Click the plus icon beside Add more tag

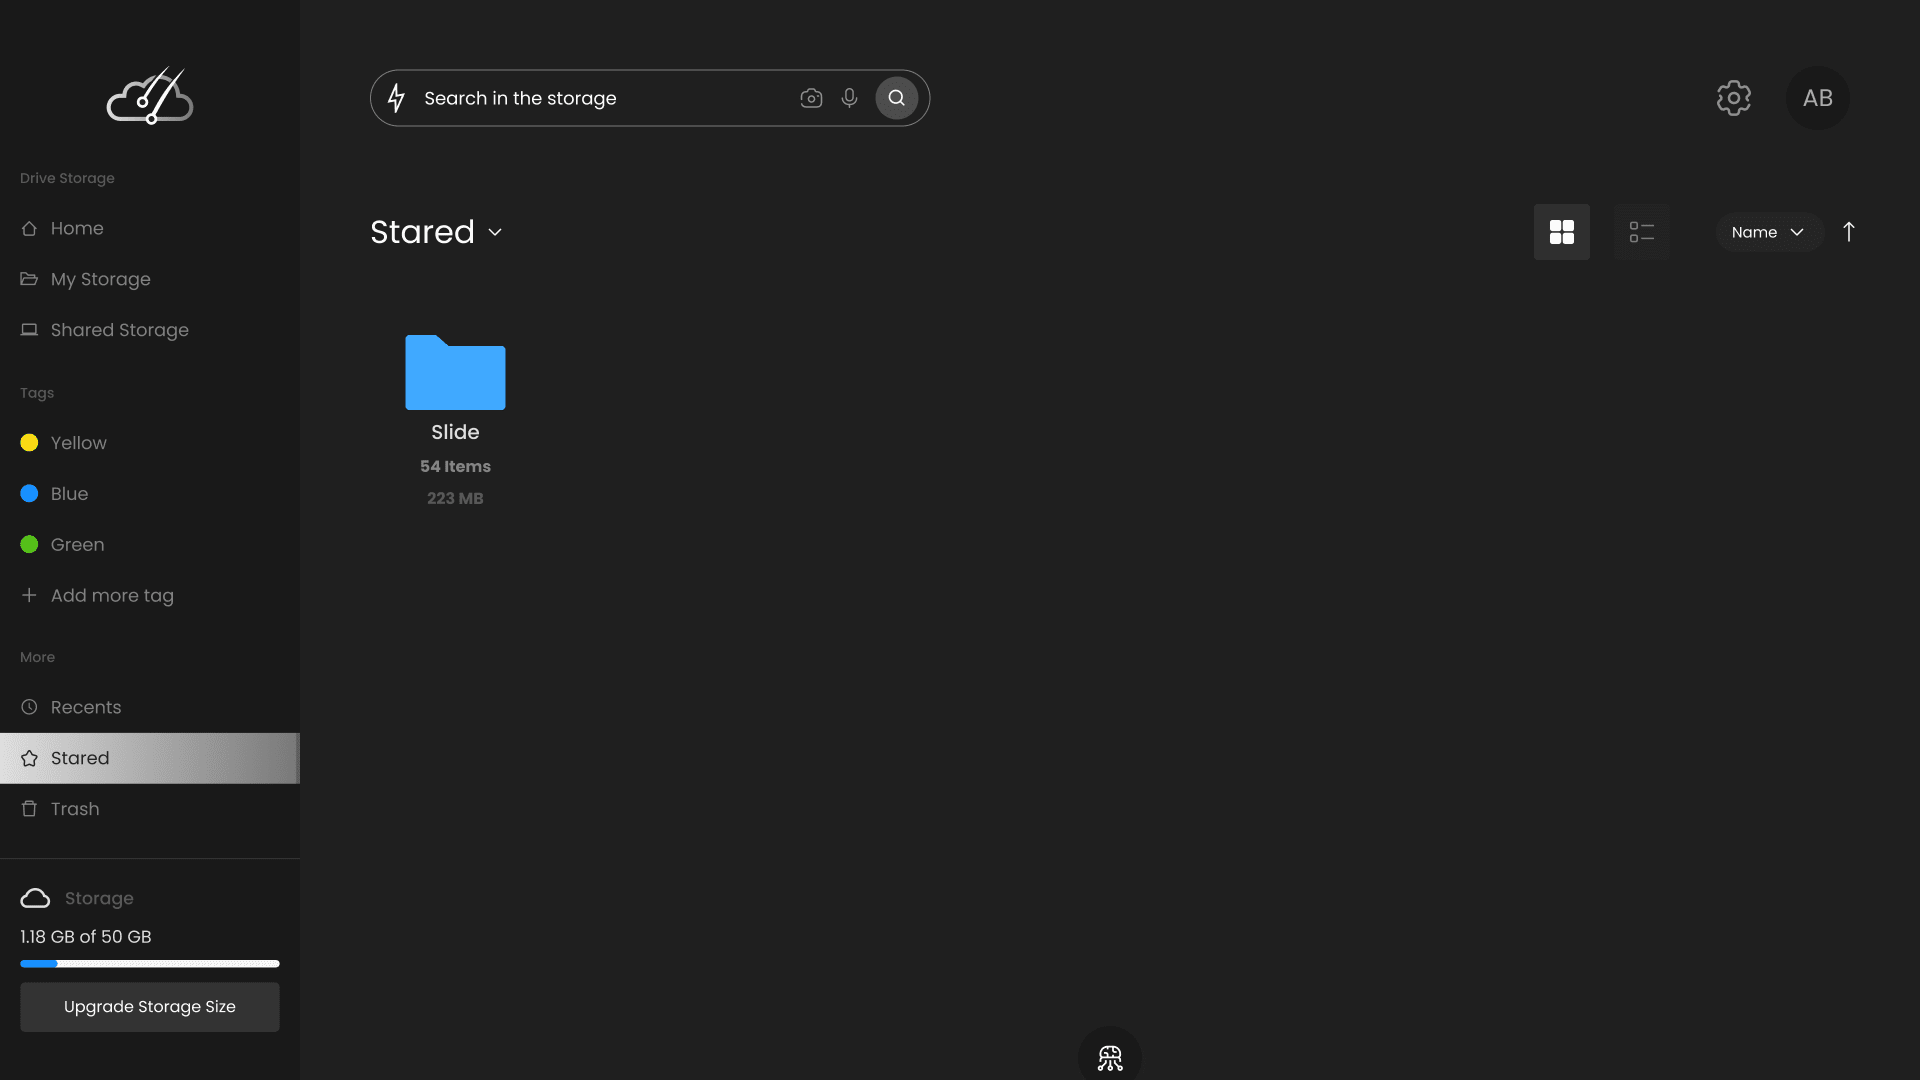click(29, 595)
